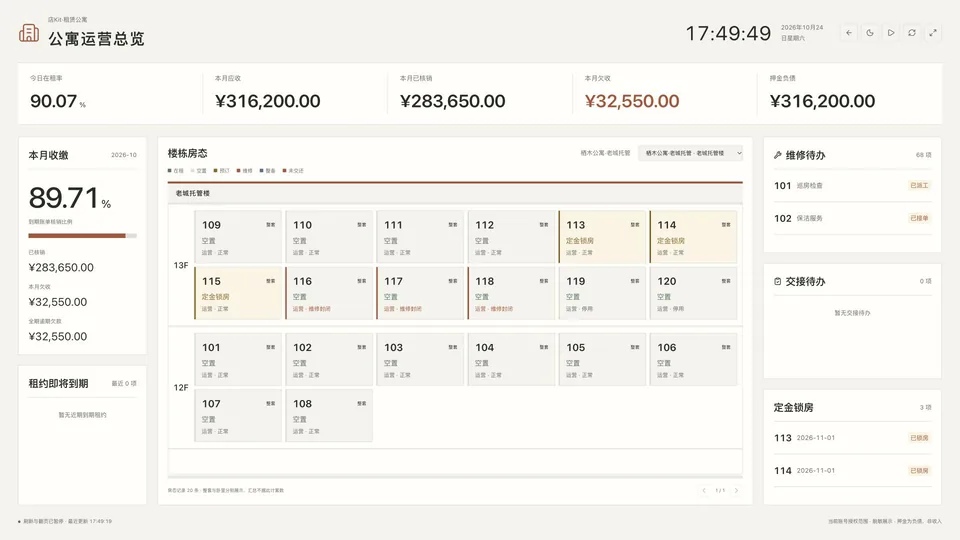Click the 13F floor label

point(181,265)
